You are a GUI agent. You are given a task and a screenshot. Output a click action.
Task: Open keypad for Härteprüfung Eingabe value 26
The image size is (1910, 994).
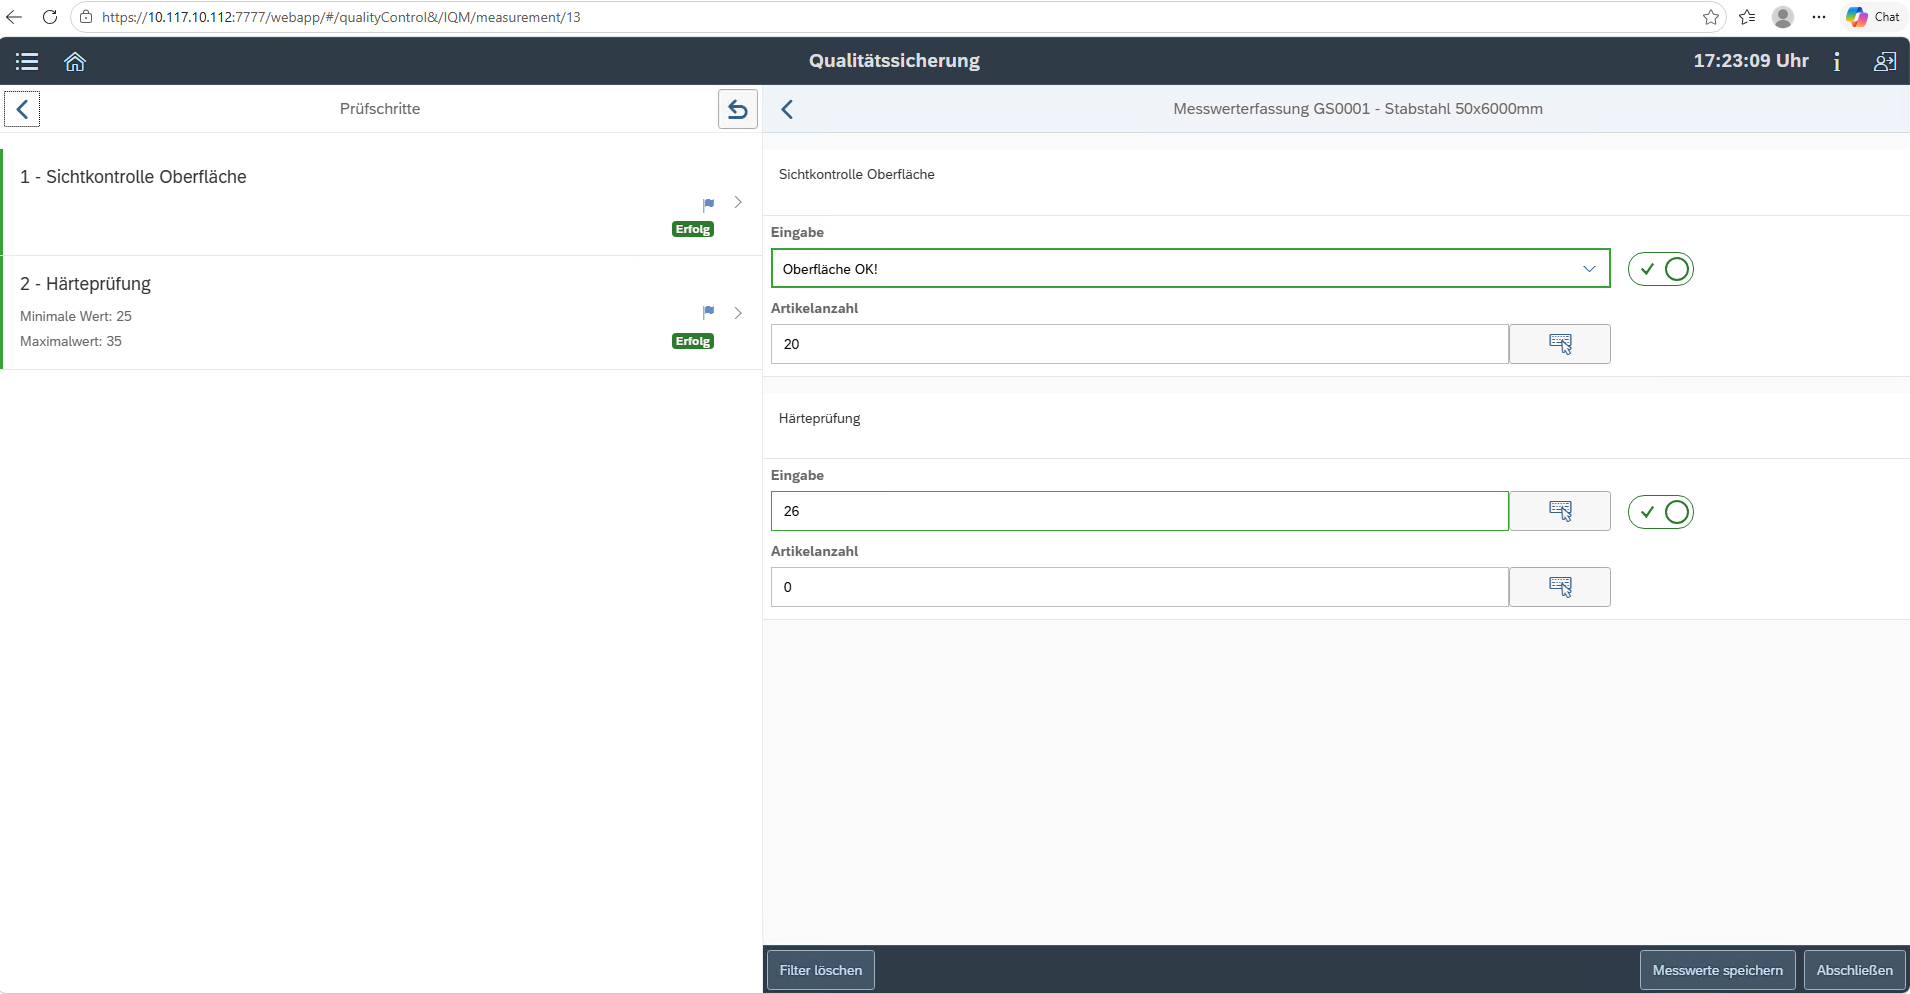pyautogui.click(x=1559, y=511)
